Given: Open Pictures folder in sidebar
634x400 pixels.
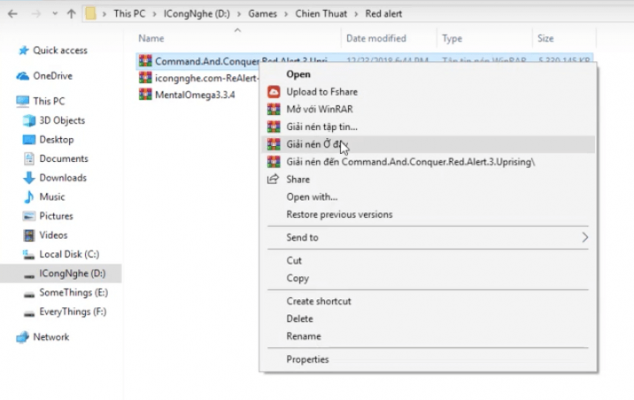Looking at the screenshot, I should pos(56,216).
